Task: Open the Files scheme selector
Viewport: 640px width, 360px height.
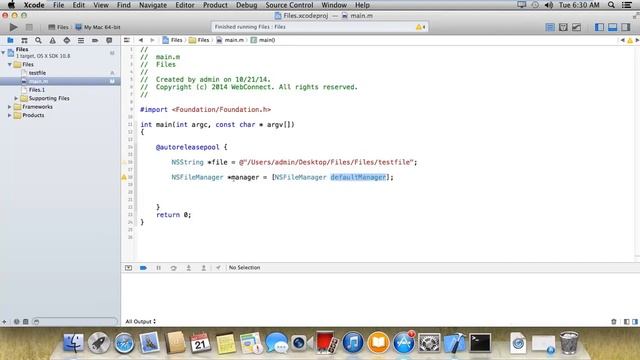Action: 58,27
